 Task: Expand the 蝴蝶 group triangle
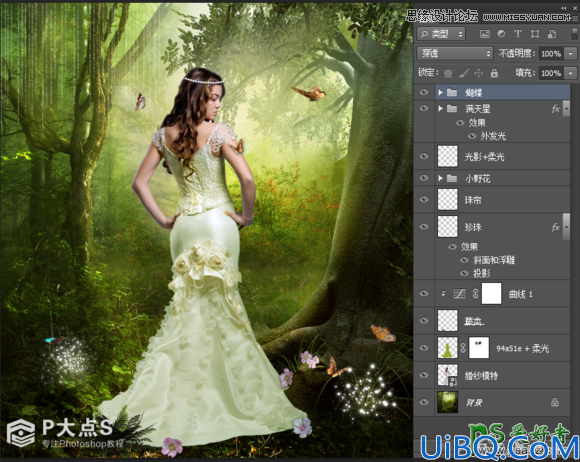[x=440, y=92]
